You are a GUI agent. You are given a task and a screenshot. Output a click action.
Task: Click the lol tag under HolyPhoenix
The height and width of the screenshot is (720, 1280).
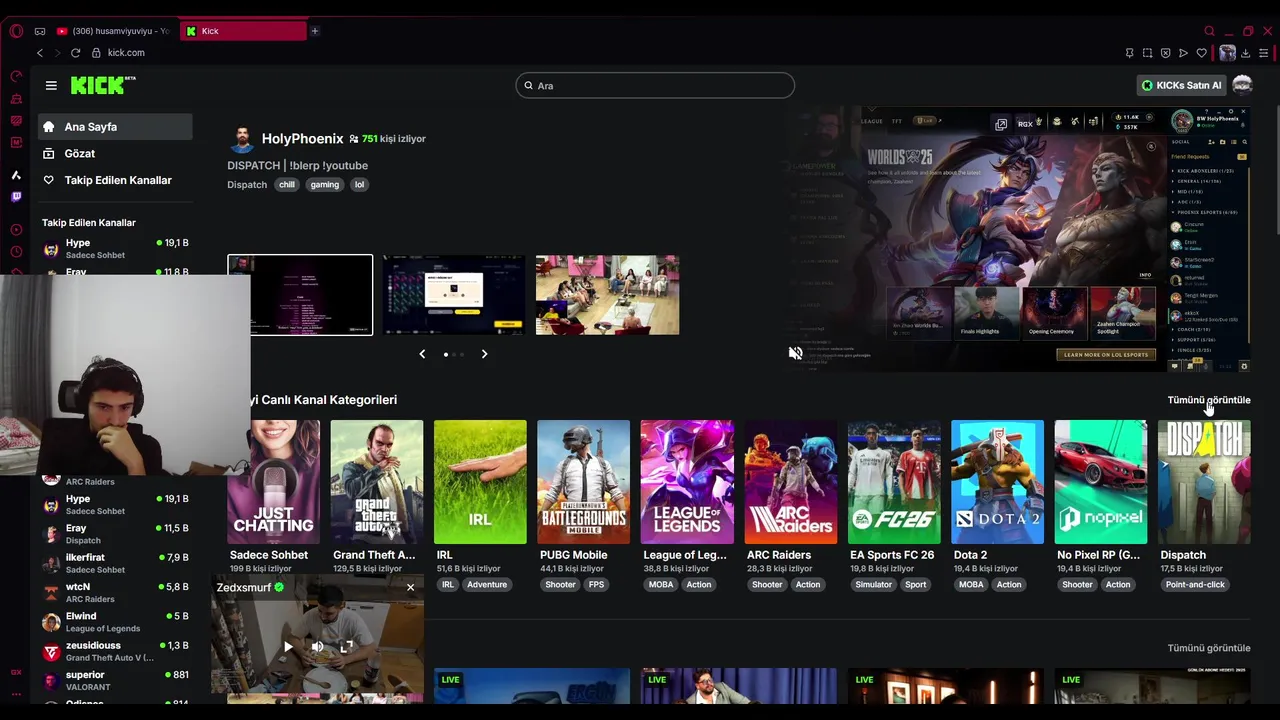pyautogui.click(x=359, y=184)
